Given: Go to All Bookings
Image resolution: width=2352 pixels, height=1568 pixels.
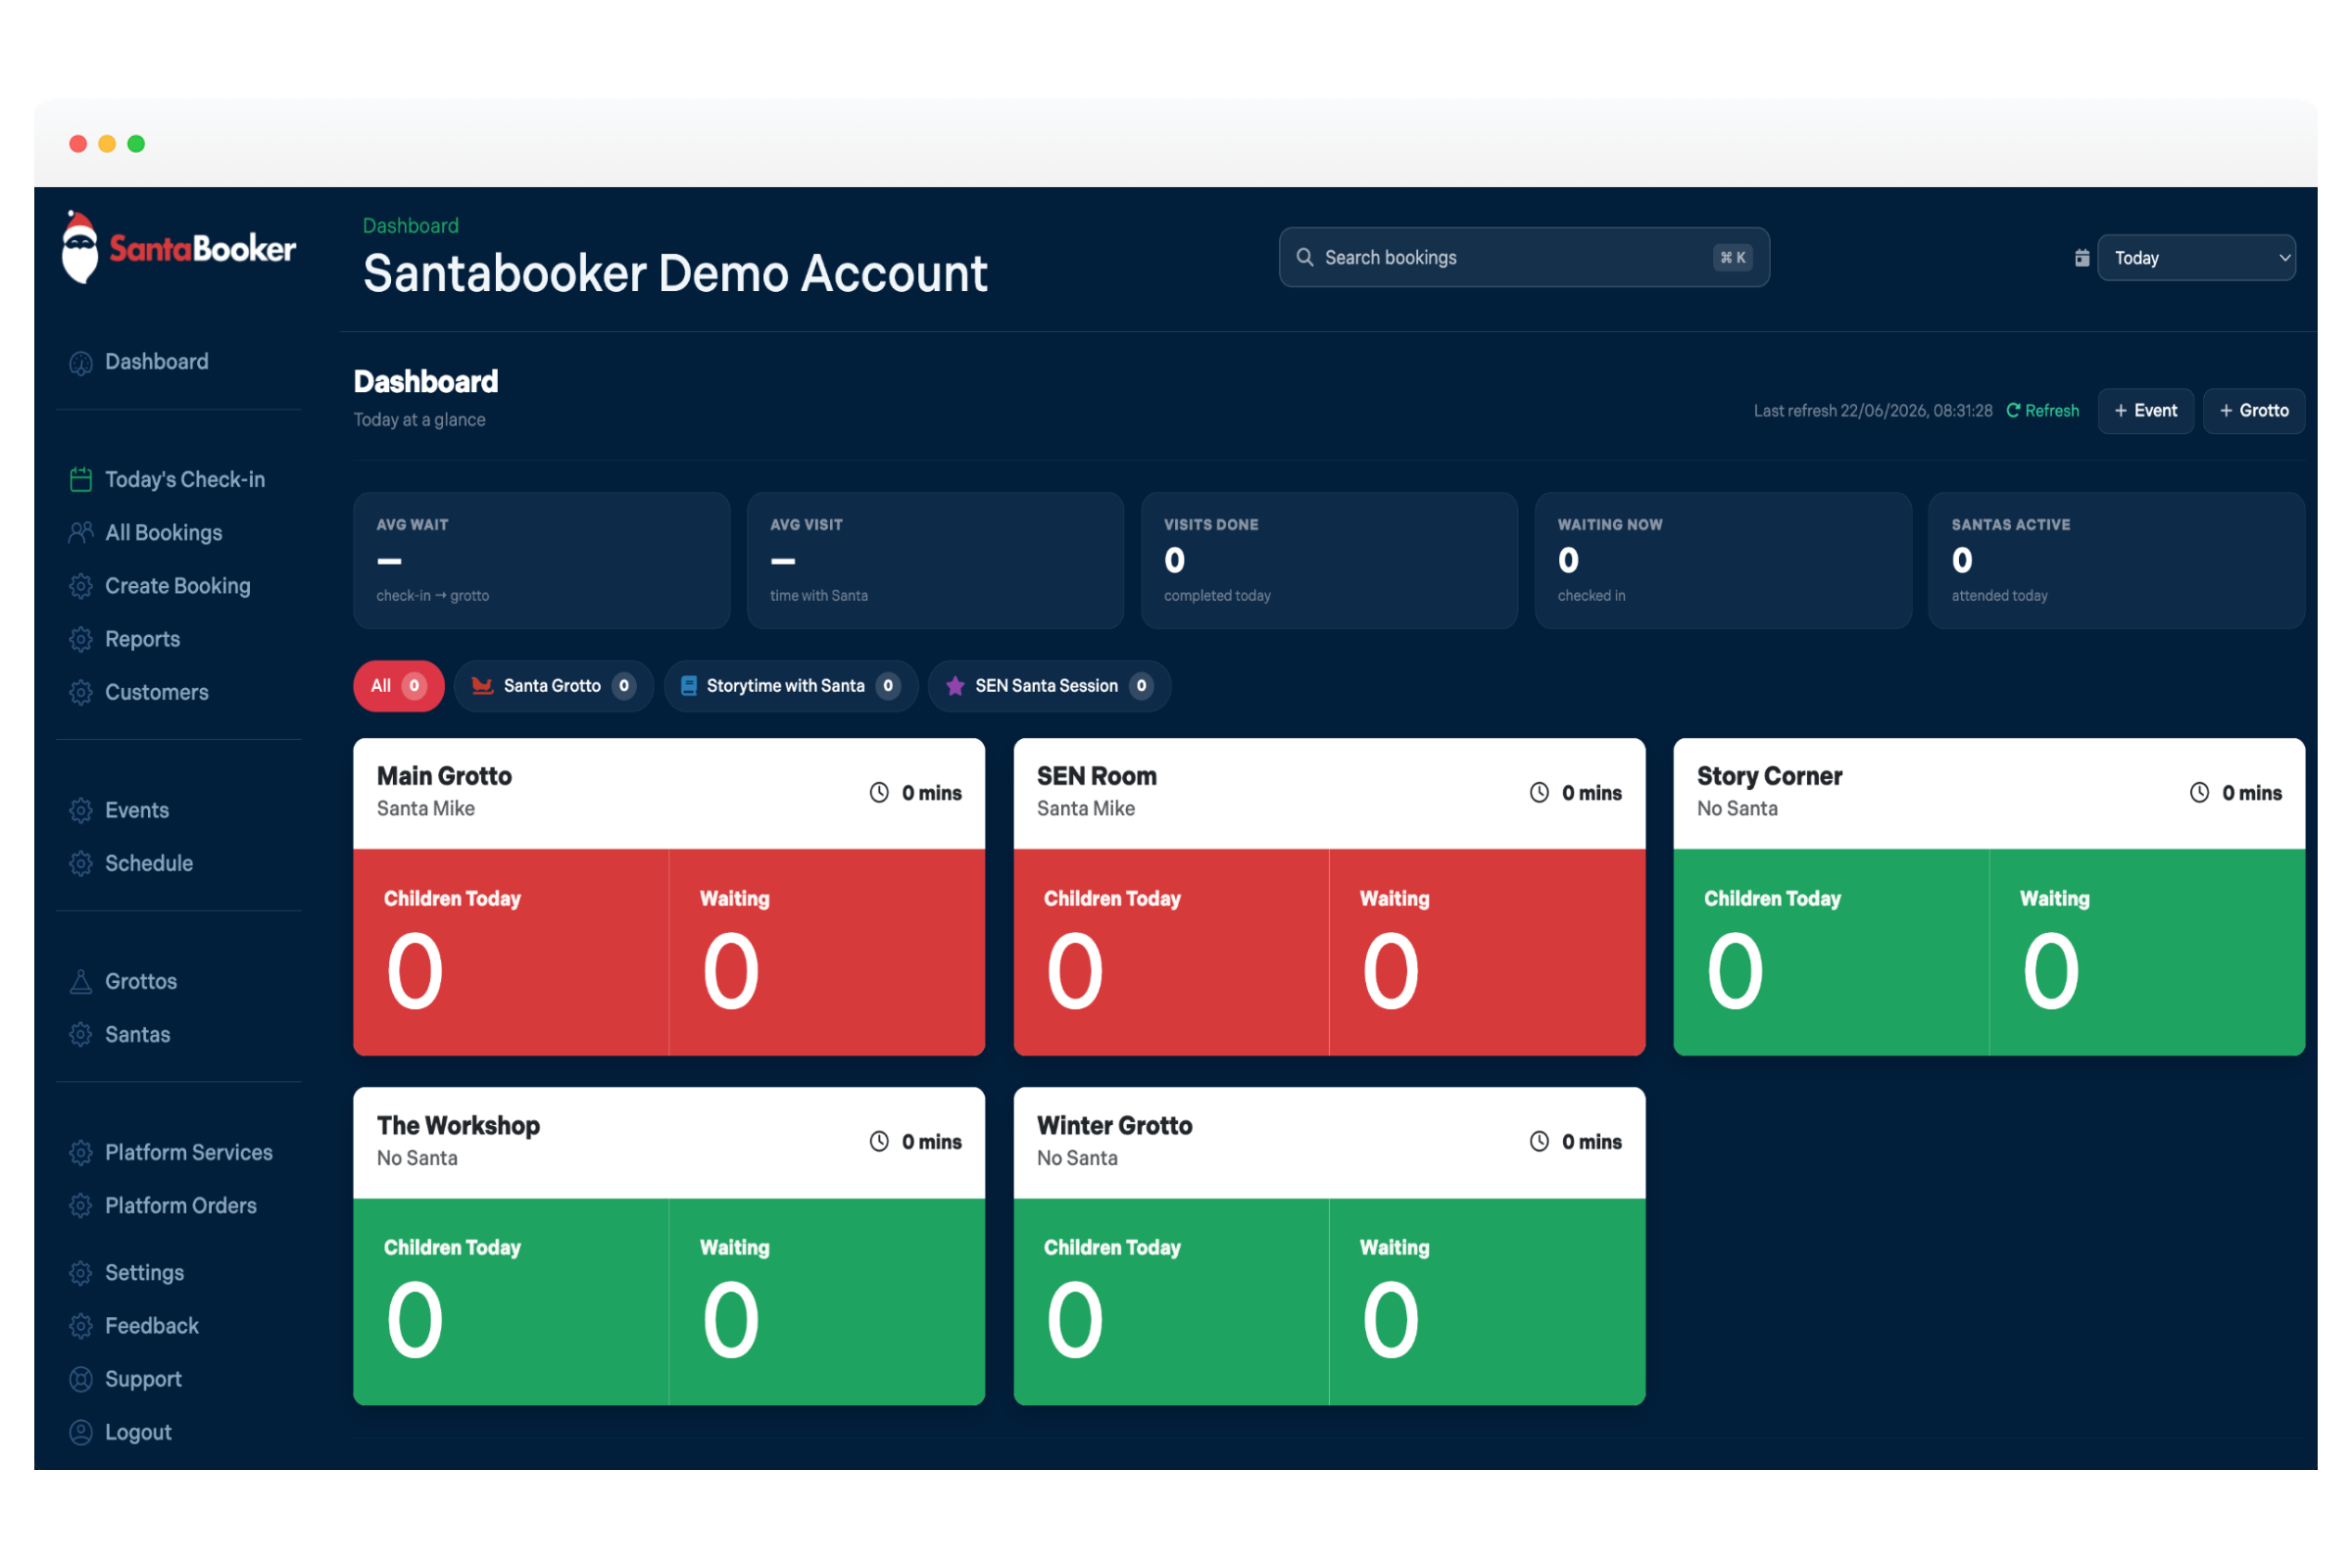Looking at the screenshot, I should tap(164, 533).
